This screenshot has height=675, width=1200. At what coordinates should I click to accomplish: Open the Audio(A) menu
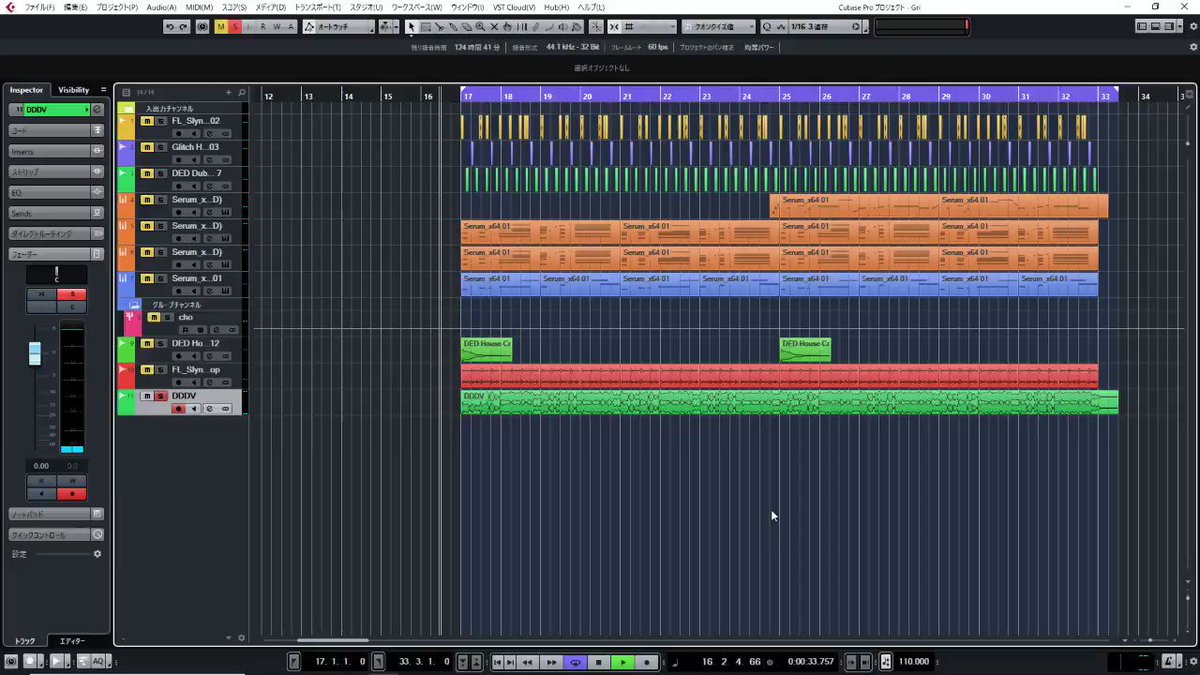point(161,7)
